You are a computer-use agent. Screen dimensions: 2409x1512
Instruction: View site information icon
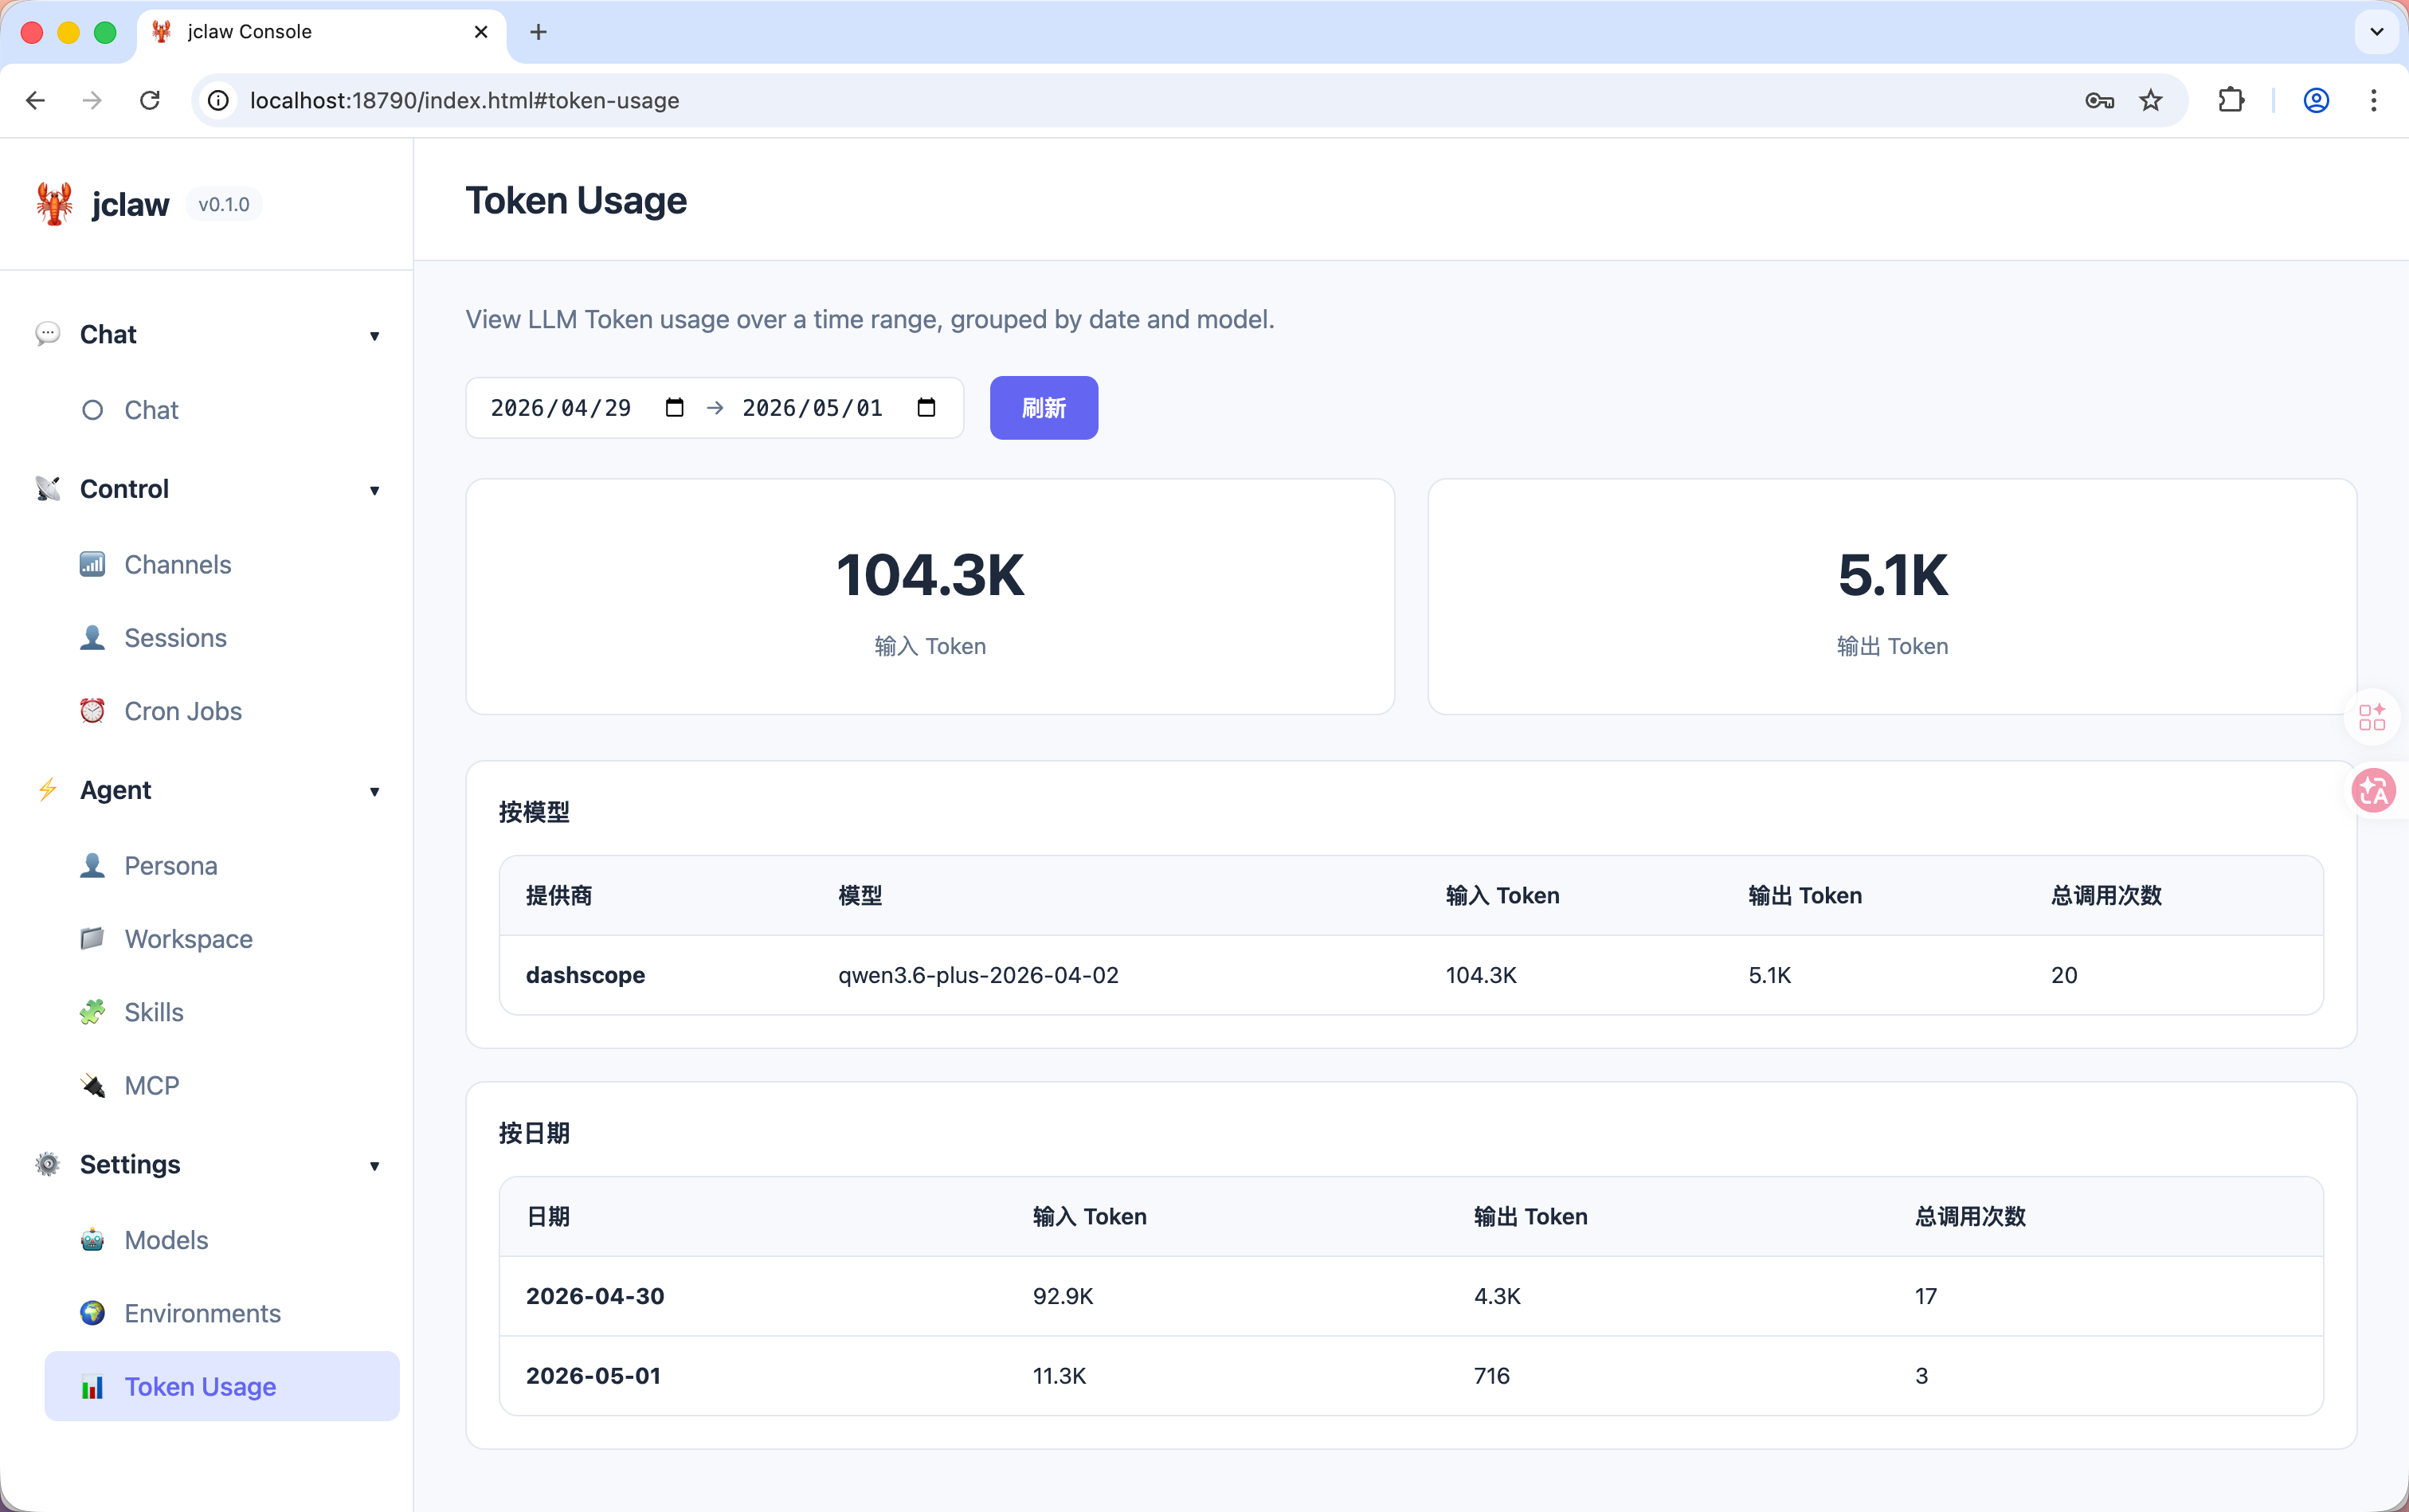point(218,100)
